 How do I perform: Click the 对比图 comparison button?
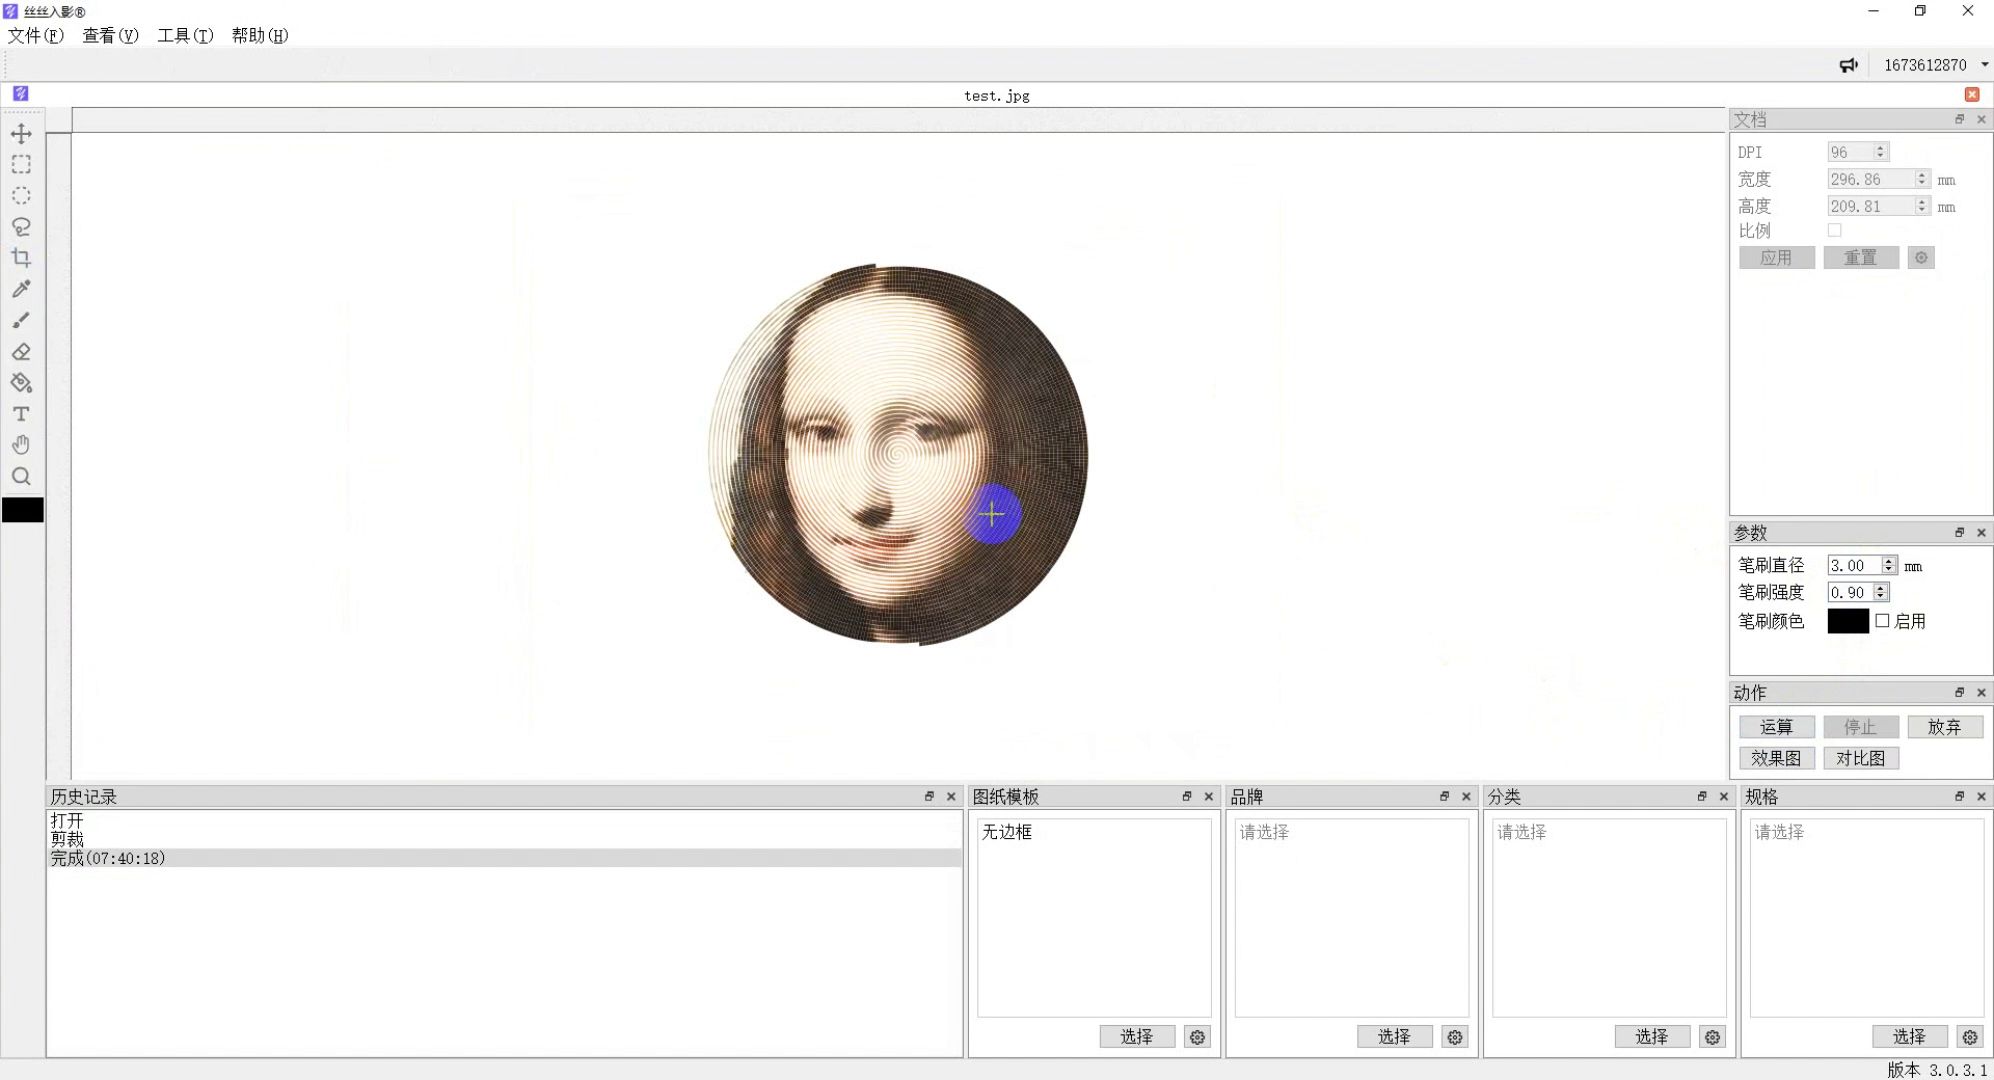(1860, 758)
